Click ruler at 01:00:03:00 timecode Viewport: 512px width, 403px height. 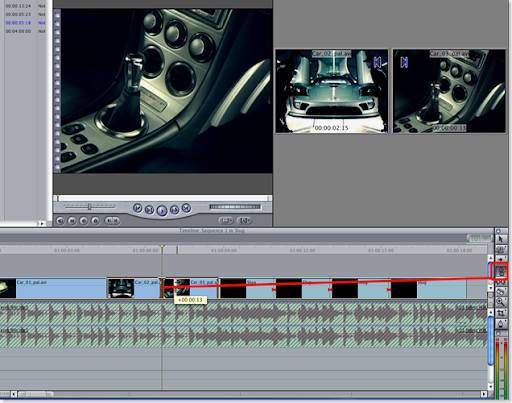pyautogui.click(x=67, y=250)
